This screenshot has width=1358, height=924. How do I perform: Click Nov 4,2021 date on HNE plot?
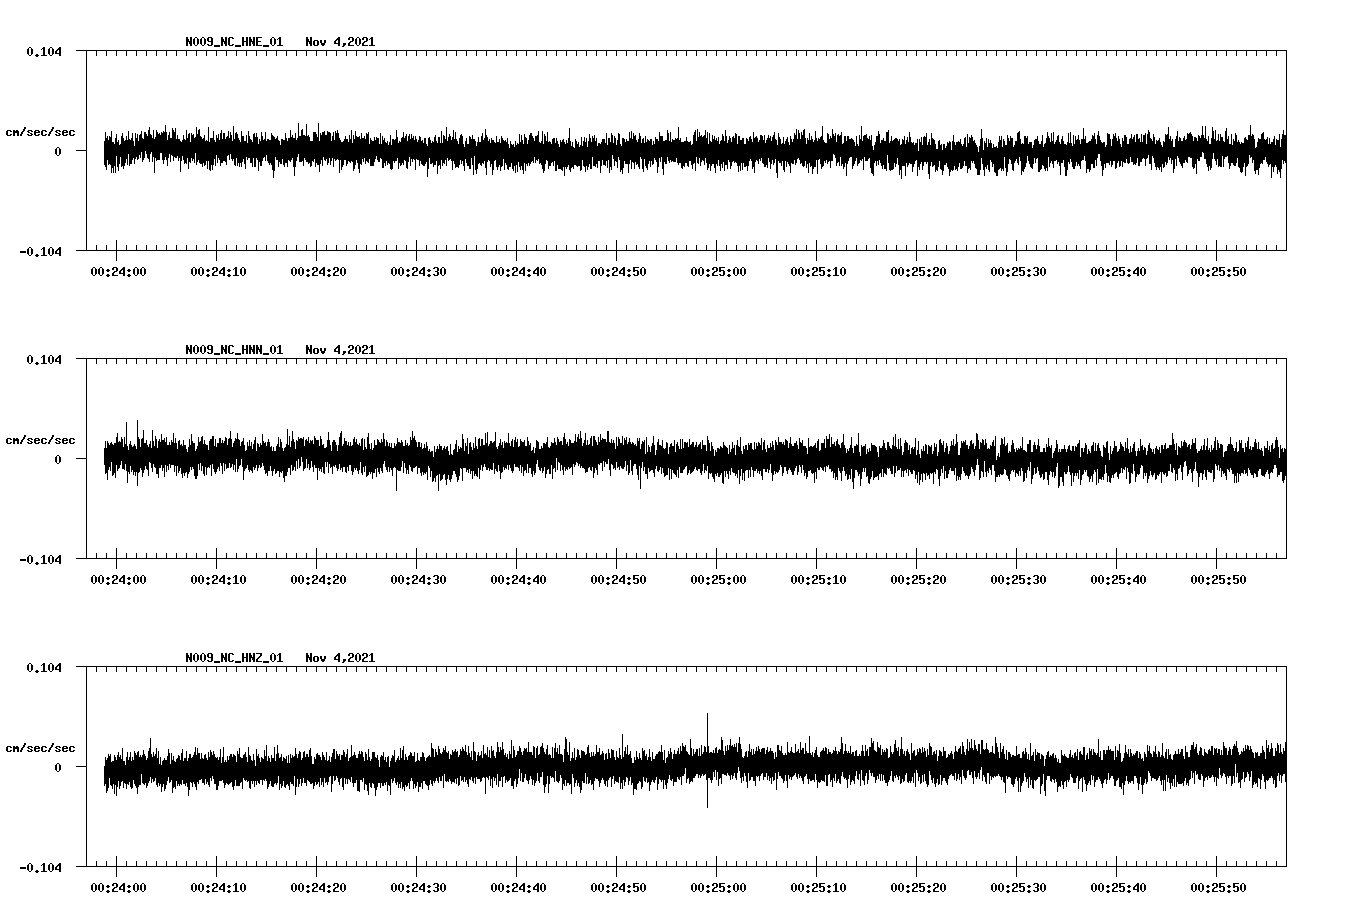[x=340, y=42]
